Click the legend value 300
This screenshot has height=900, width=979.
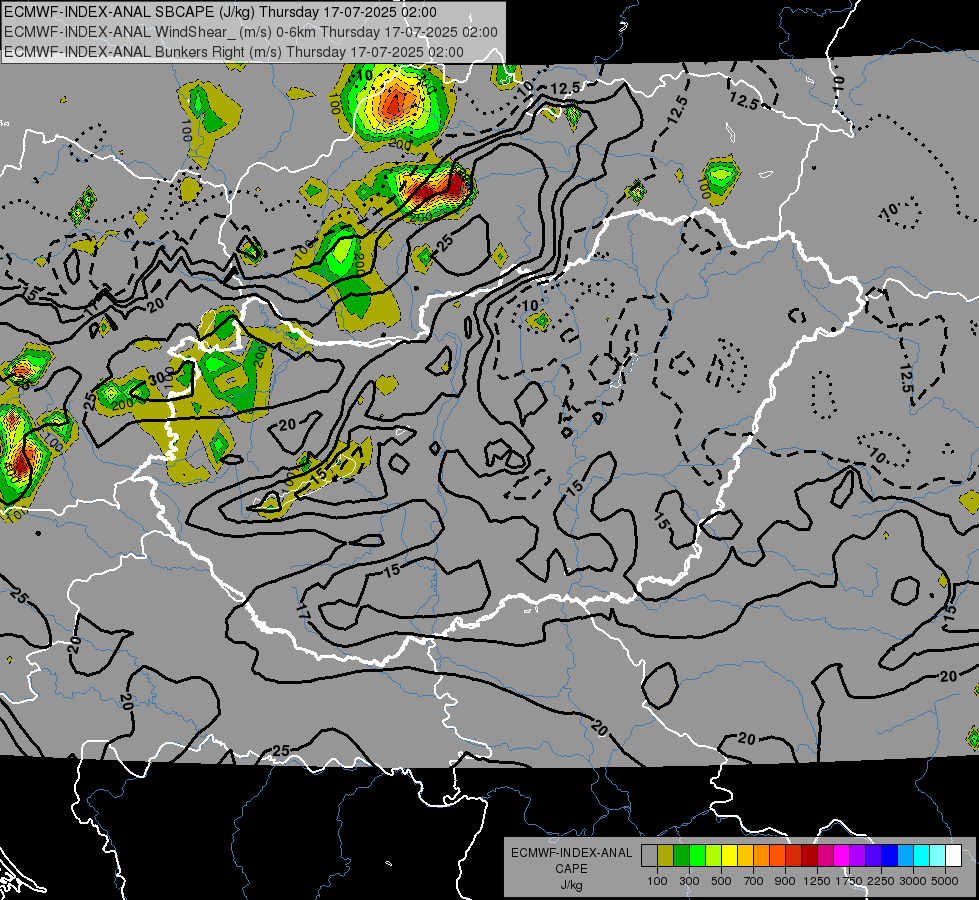click(x=689, y=881)
